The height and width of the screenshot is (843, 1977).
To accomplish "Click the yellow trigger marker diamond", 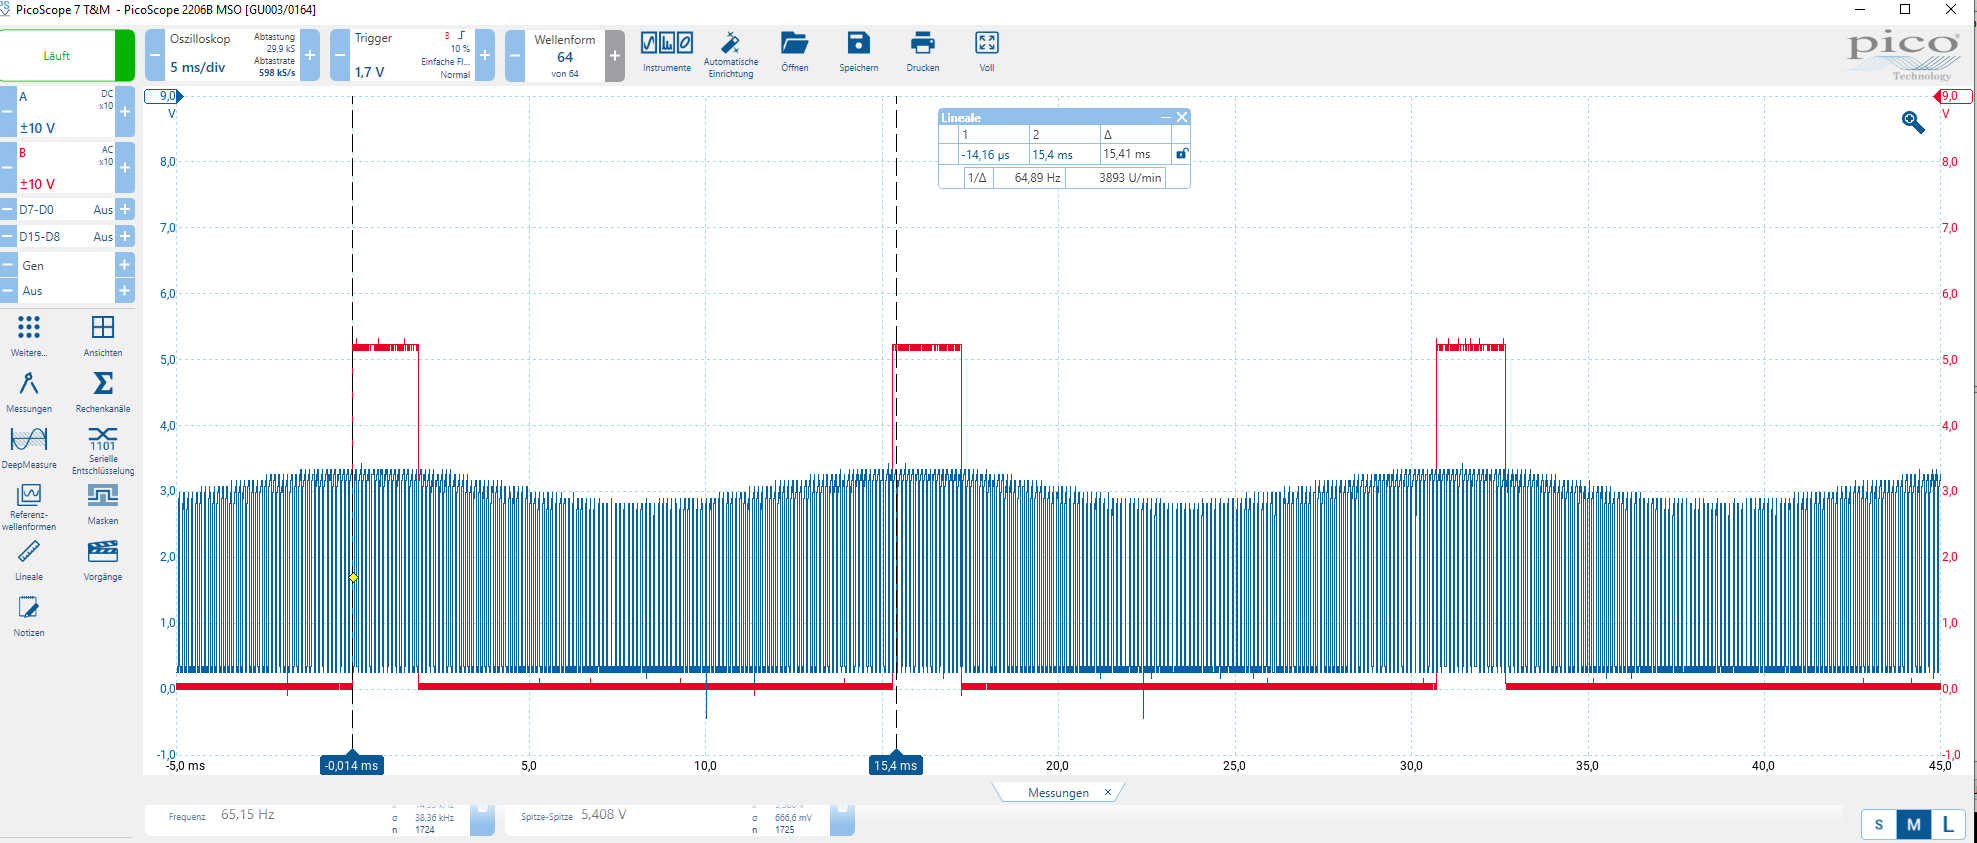I will pyautogui.click(x=353, y=577).
